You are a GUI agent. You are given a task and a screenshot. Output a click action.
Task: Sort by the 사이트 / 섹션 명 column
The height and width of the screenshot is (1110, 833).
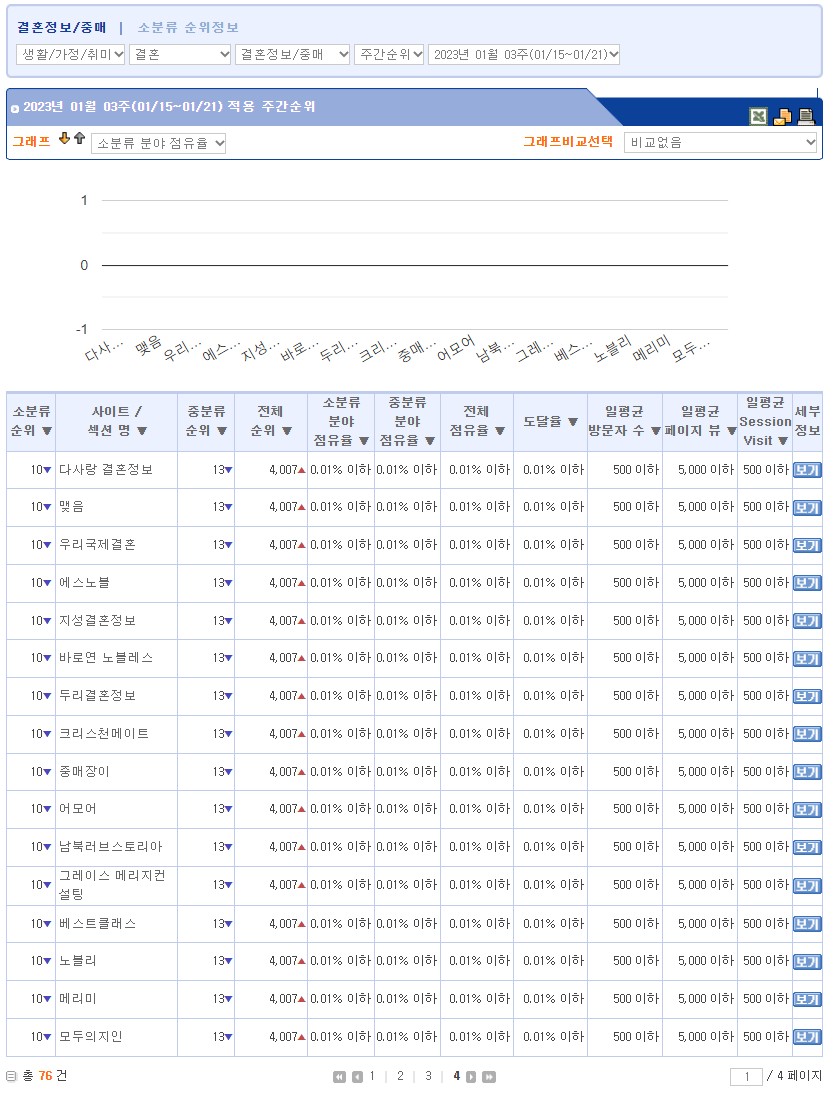point(142,431)
